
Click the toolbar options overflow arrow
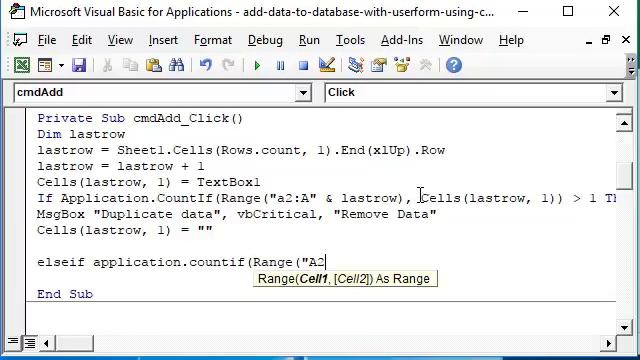pos(631,66)
